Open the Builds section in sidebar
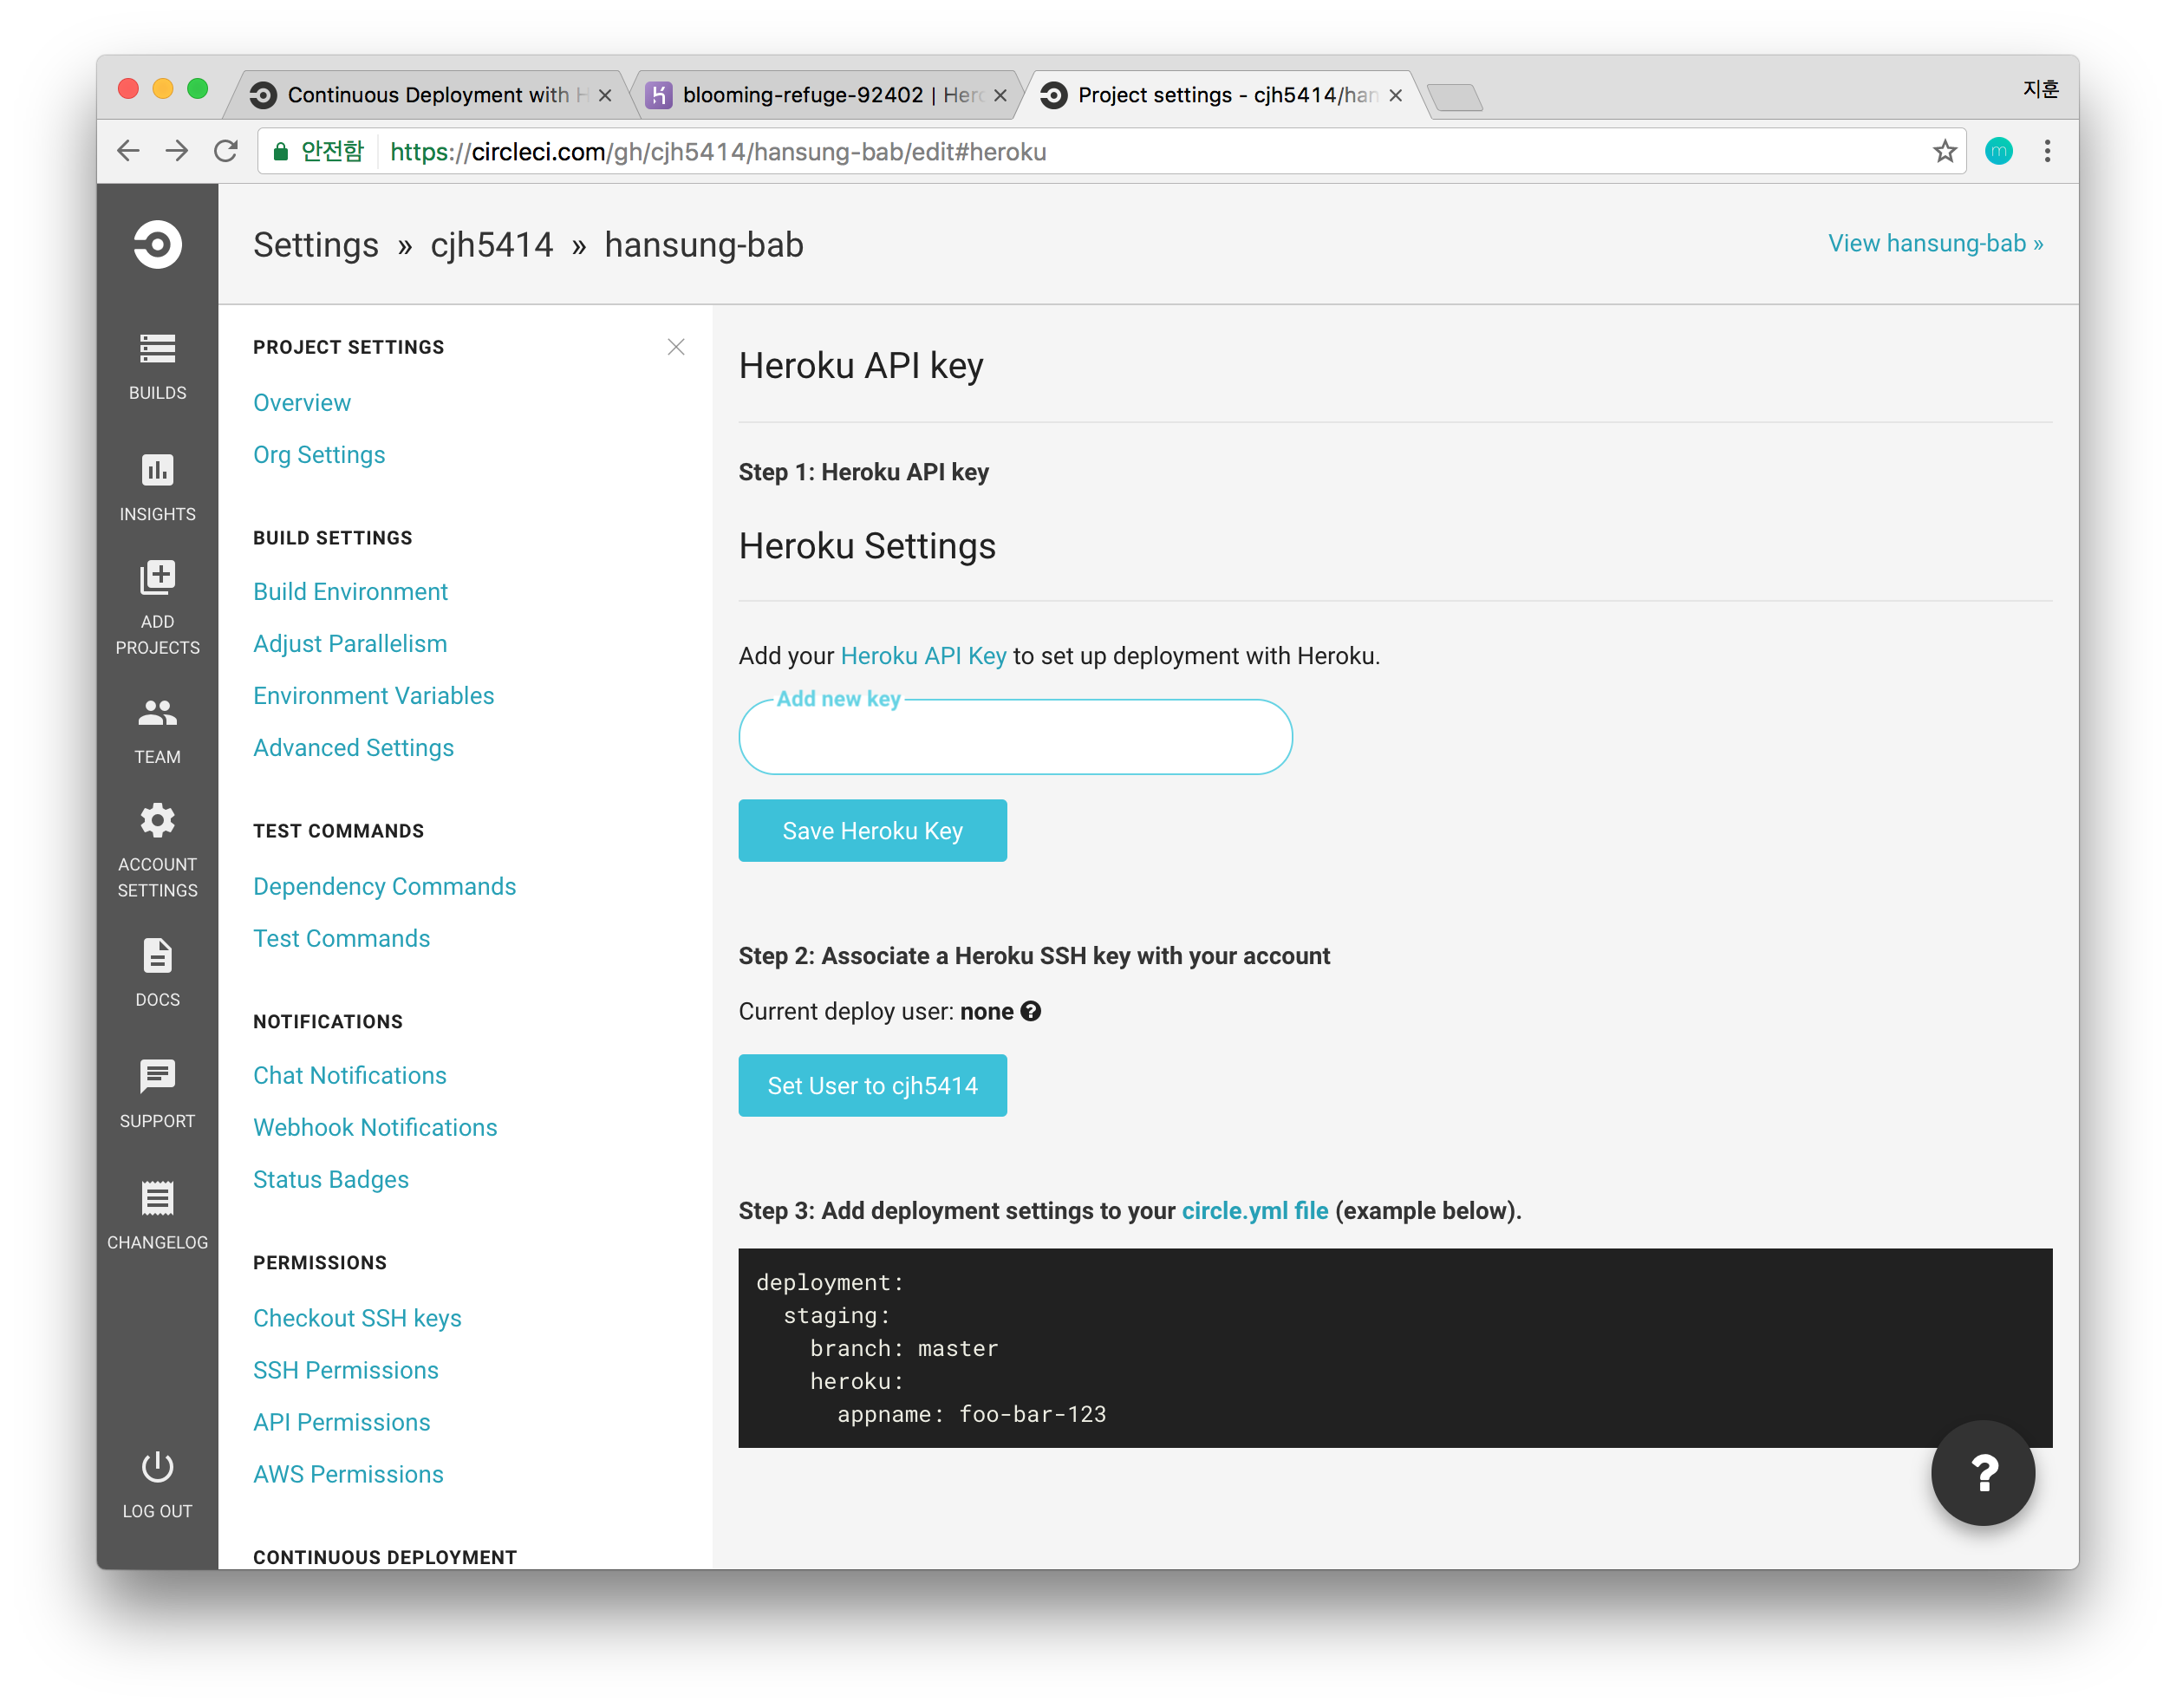This screenshot has width=2176, height=1708. (x=157, y=366)
